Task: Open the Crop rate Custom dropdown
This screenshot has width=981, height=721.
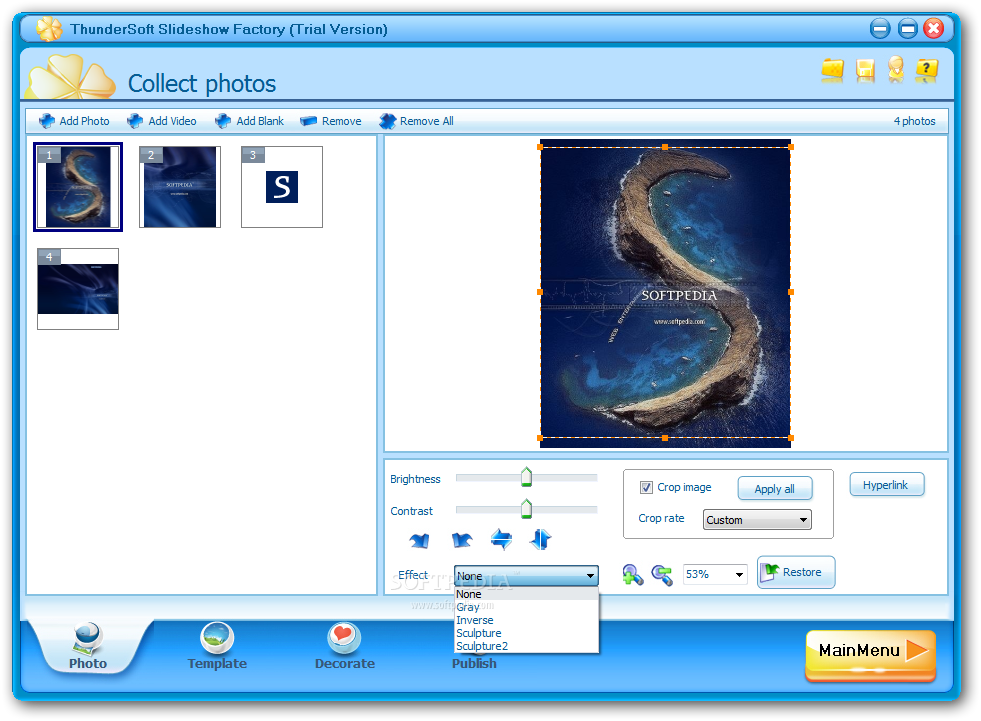Action: pos(757,519)
